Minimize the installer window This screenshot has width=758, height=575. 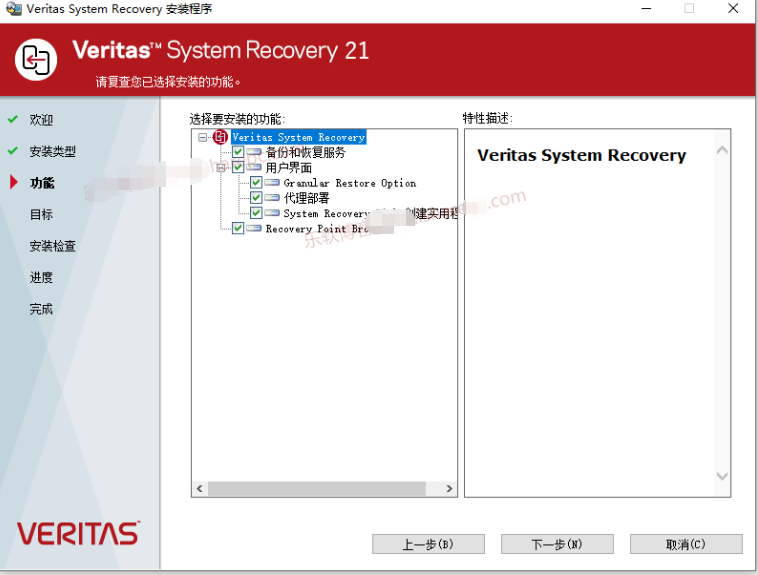pyautogui.click(x=646, y=9)
